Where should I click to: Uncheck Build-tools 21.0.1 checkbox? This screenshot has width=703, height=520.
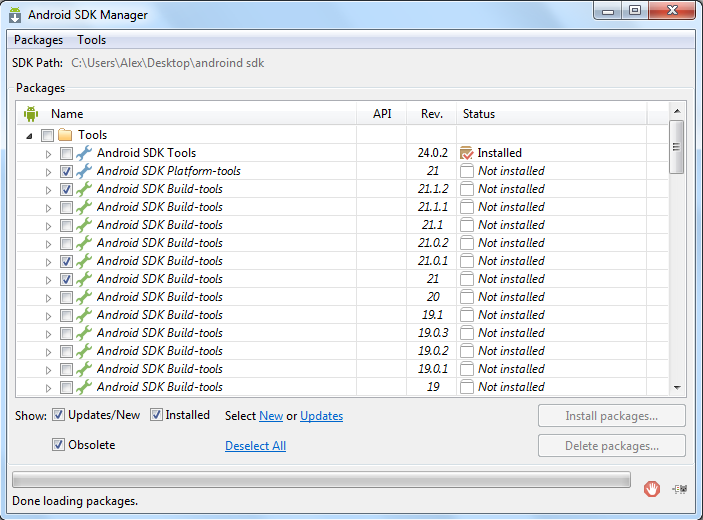tap(66, 261)
